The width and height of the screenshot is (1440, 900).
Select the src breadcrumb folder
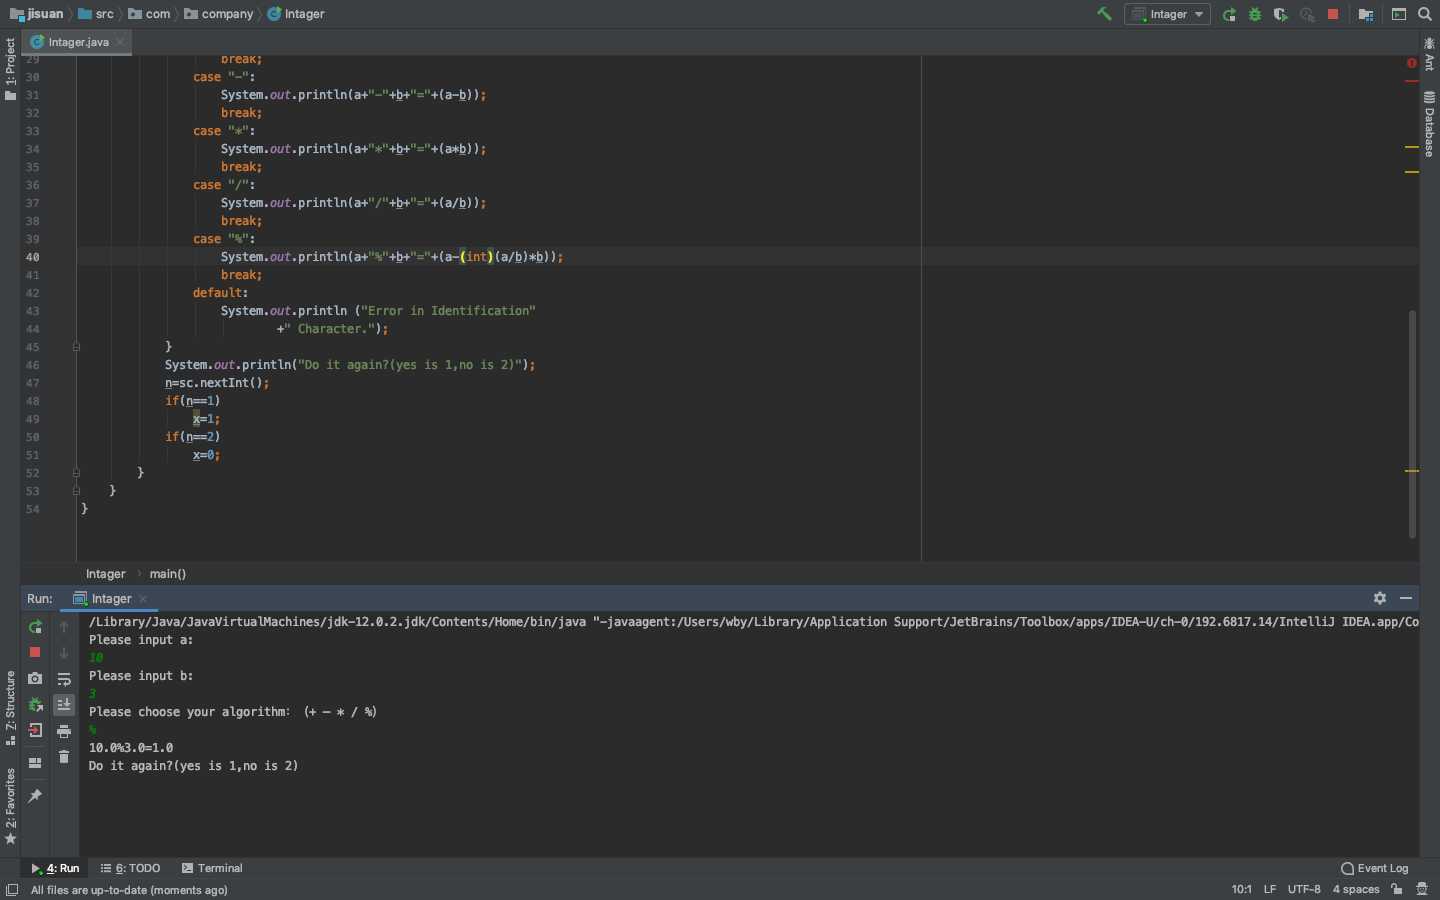pos(96,14)
